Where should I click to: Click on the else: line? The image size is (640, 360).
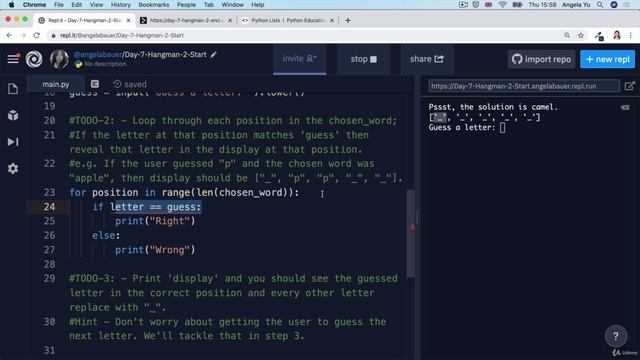(106, 236)
